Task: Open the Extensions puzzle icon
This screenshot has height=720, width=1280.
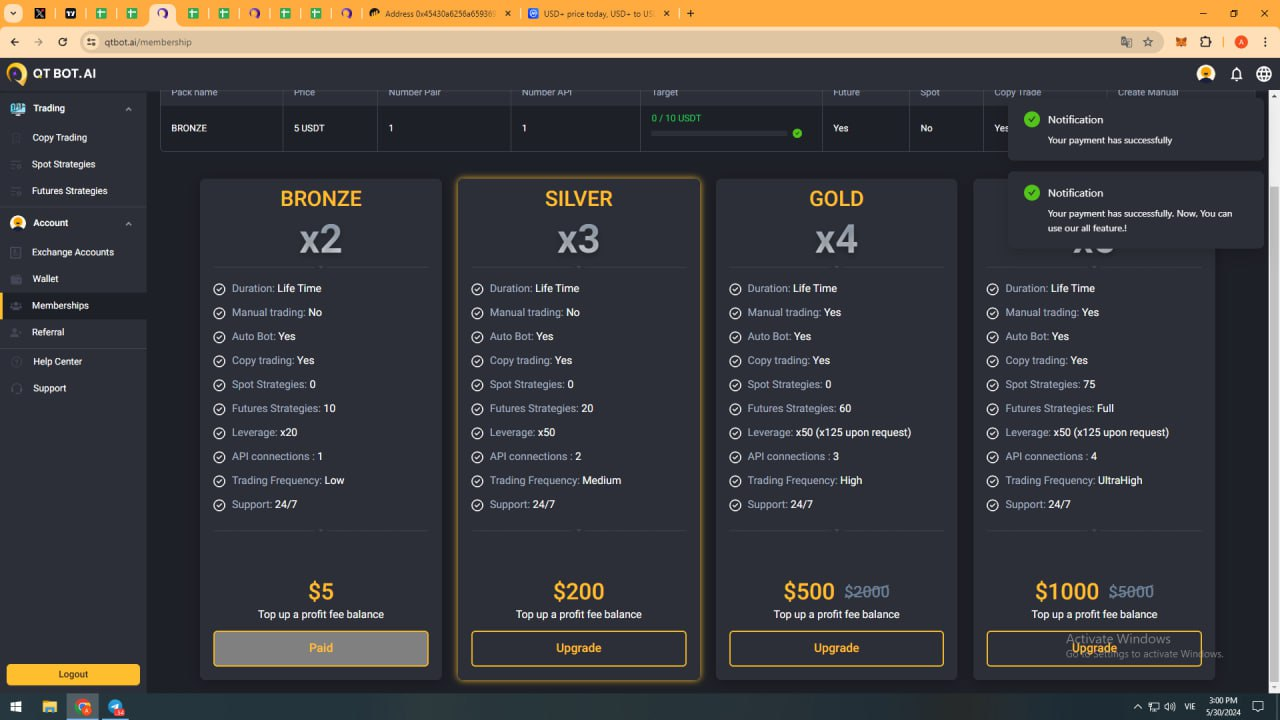Action: [1205, 42]
